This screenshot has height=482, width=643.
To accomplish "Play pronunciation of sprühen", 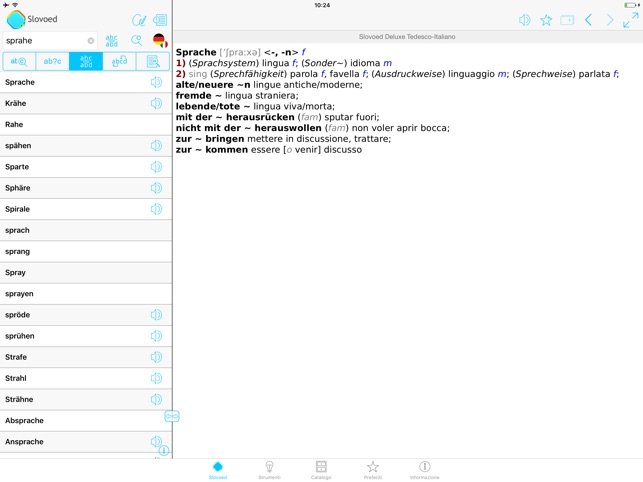I will 156,336.
